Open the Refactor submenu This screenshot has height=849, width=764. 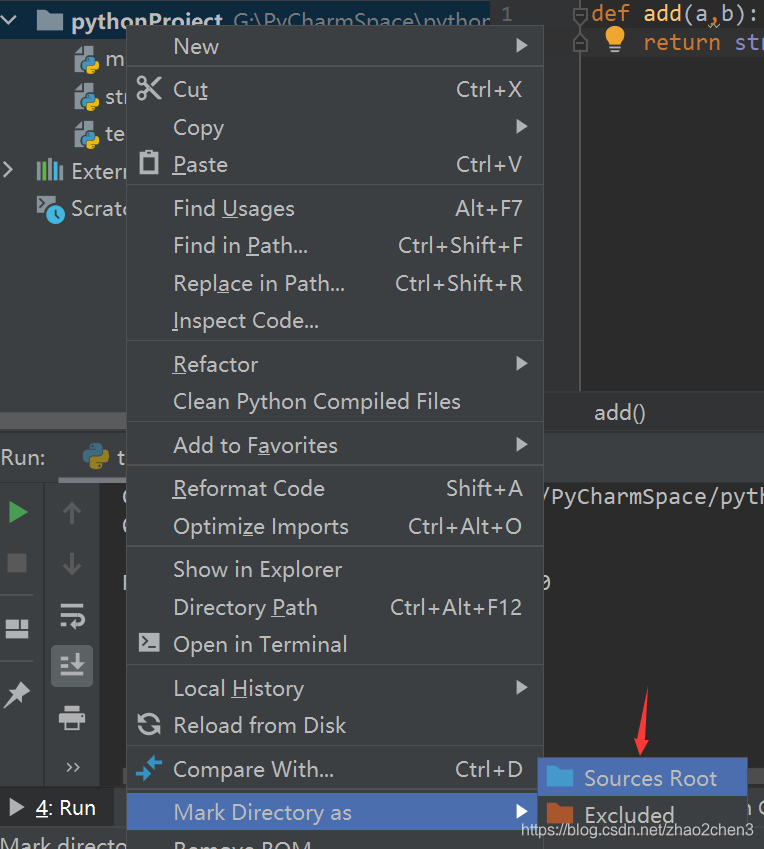(x=335, y=364)
